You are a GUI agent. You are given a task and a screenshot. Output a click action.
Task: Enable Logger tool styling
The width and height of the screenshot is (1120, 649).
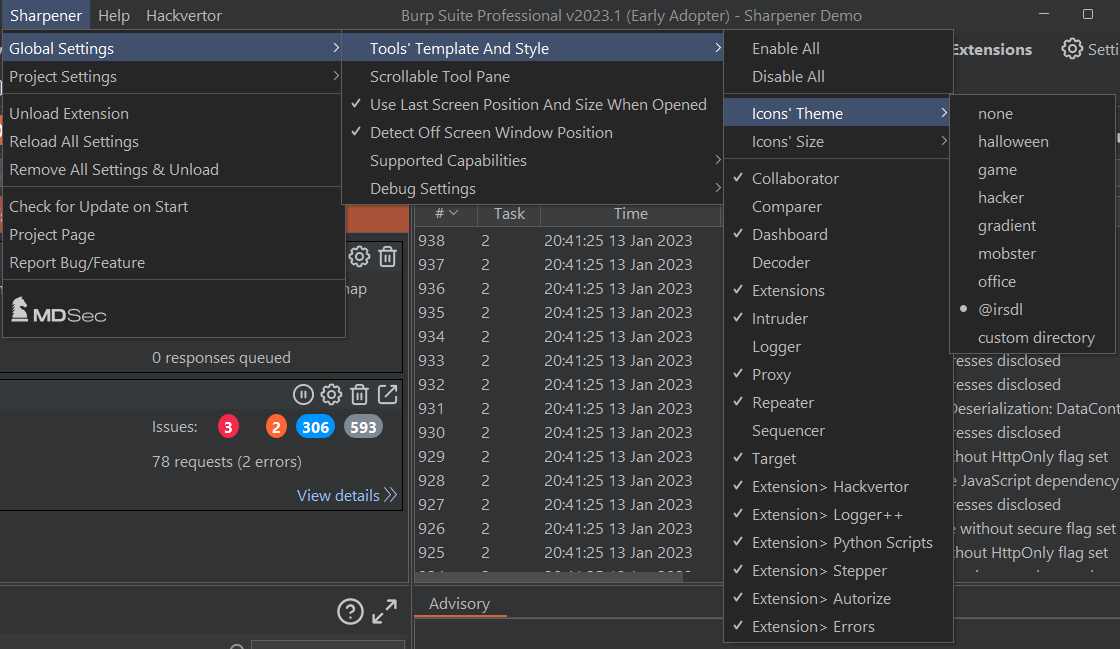pyautogui.click(x=838, y=346)
